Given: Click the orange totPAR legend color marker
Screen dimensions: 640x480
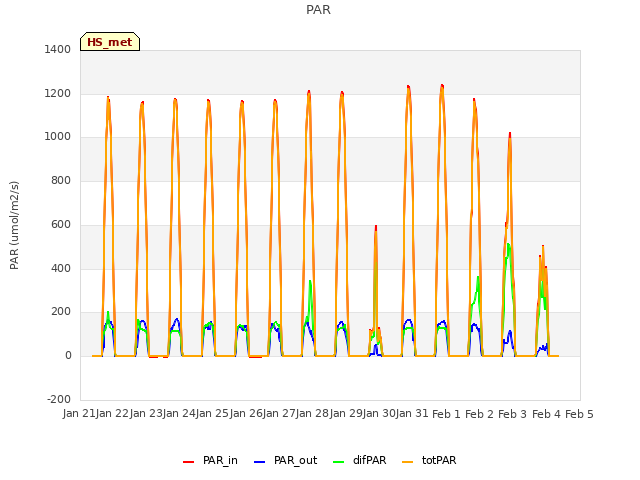Looking at the screenshot, I should pyautogui.click(x=407, y=462).
